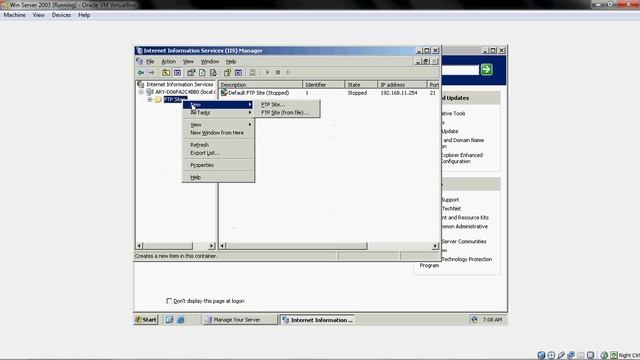This screenshot has width=640, height=360.
Task: Select the 'Default FTP Site (Stopped)' row text
Action: 258,93
